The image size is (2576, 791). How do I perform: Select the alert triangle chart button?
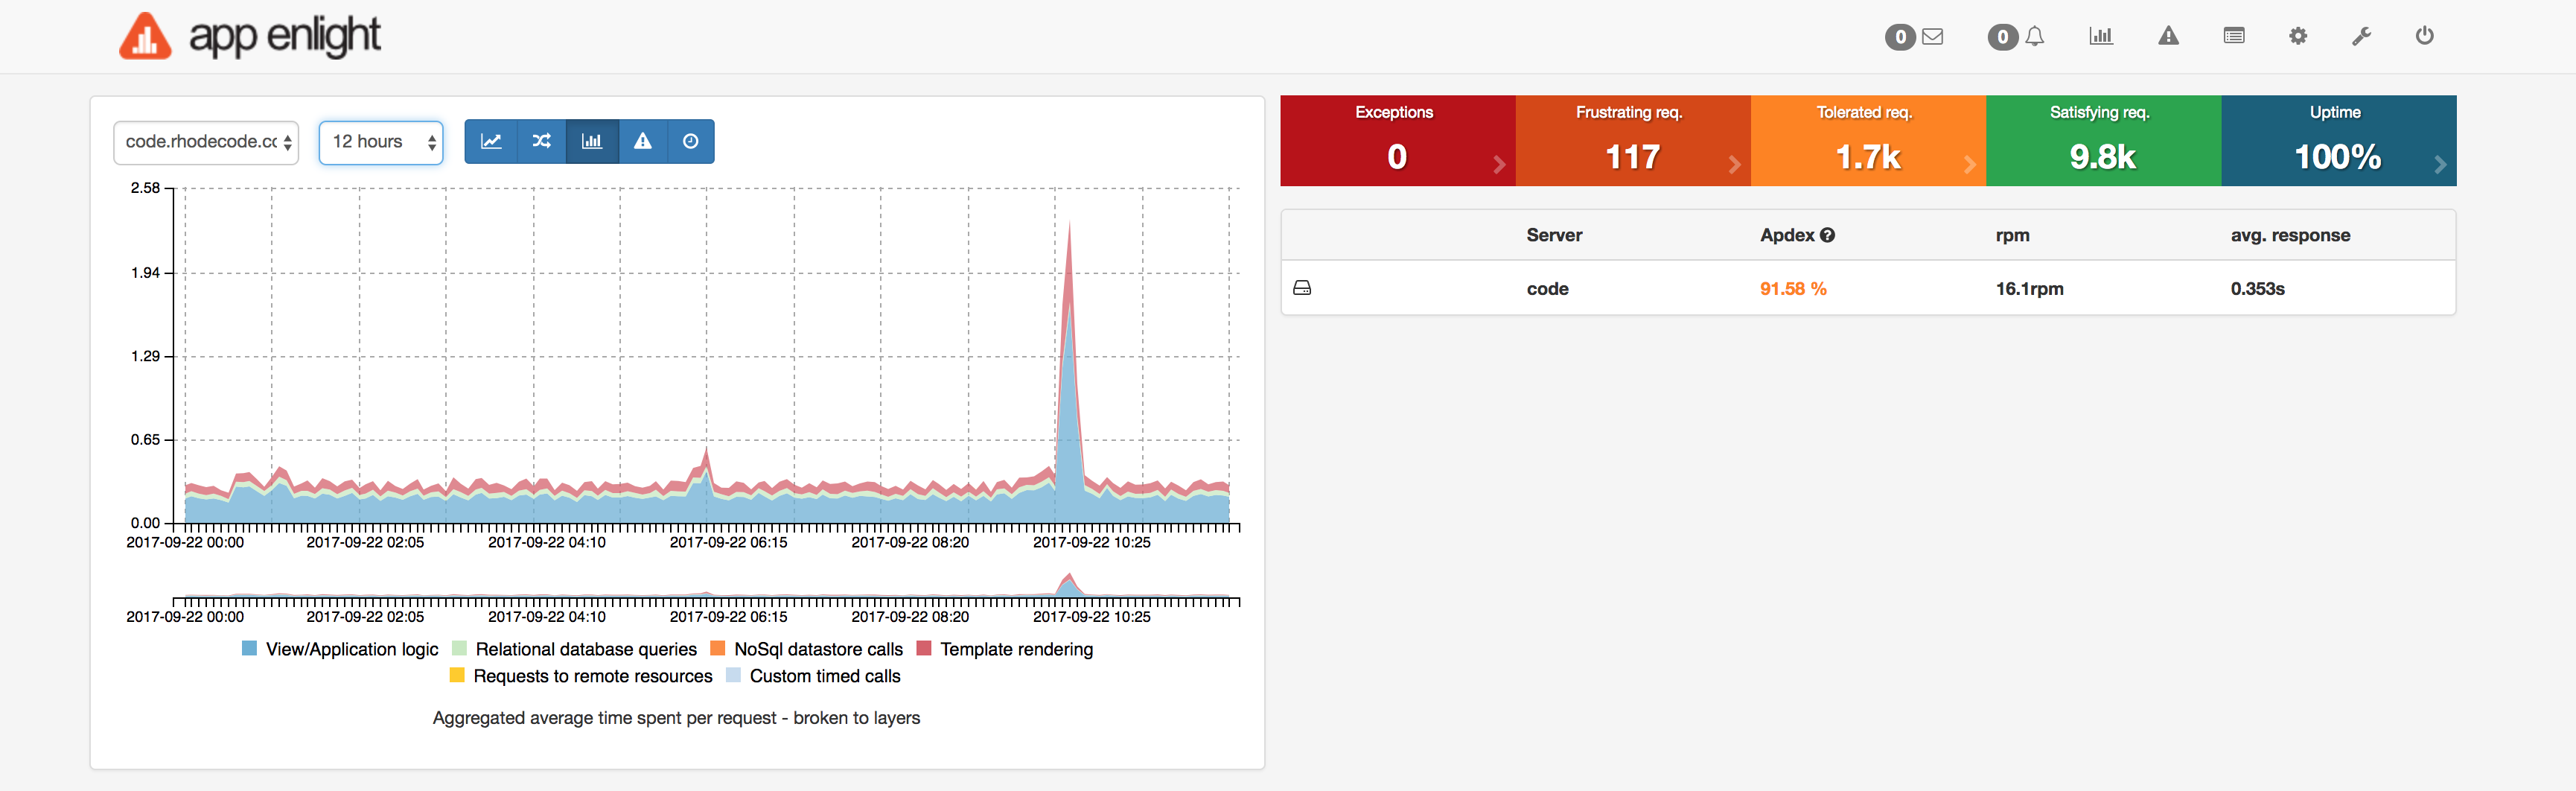pyautogui.click(x=643, y=141)
